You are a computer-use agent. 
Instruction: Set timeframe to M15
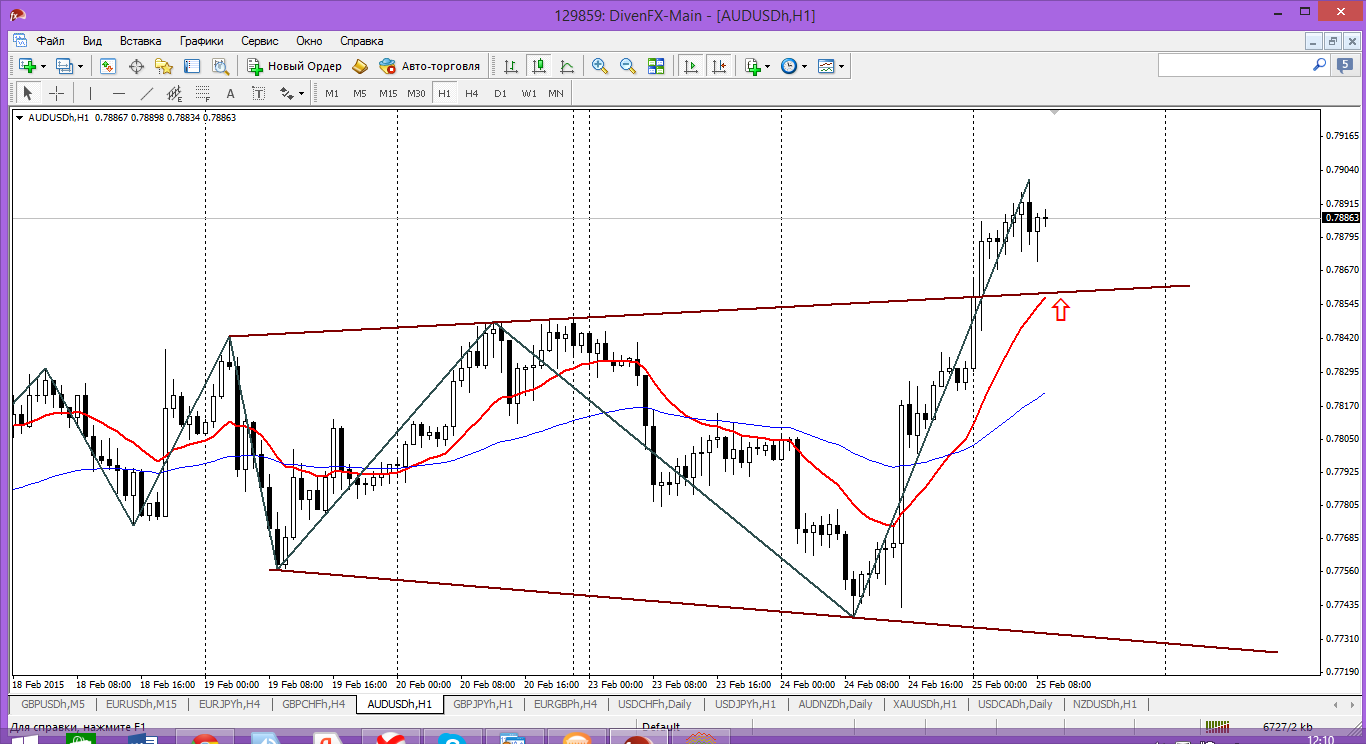(388, 93)
